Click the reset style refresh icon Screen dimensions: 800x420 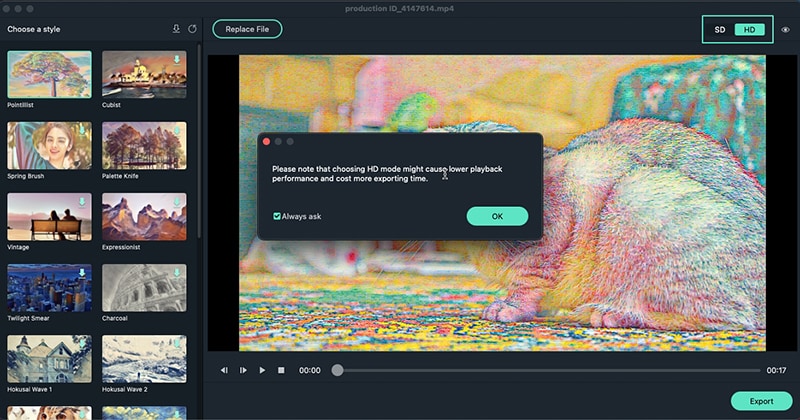[192, 29]
